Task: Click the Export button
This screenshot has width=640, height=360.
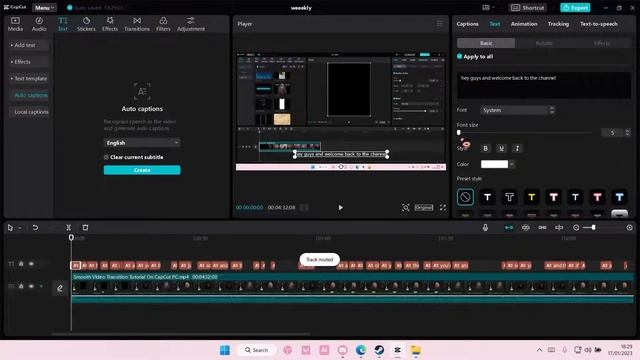Action: 575,8
